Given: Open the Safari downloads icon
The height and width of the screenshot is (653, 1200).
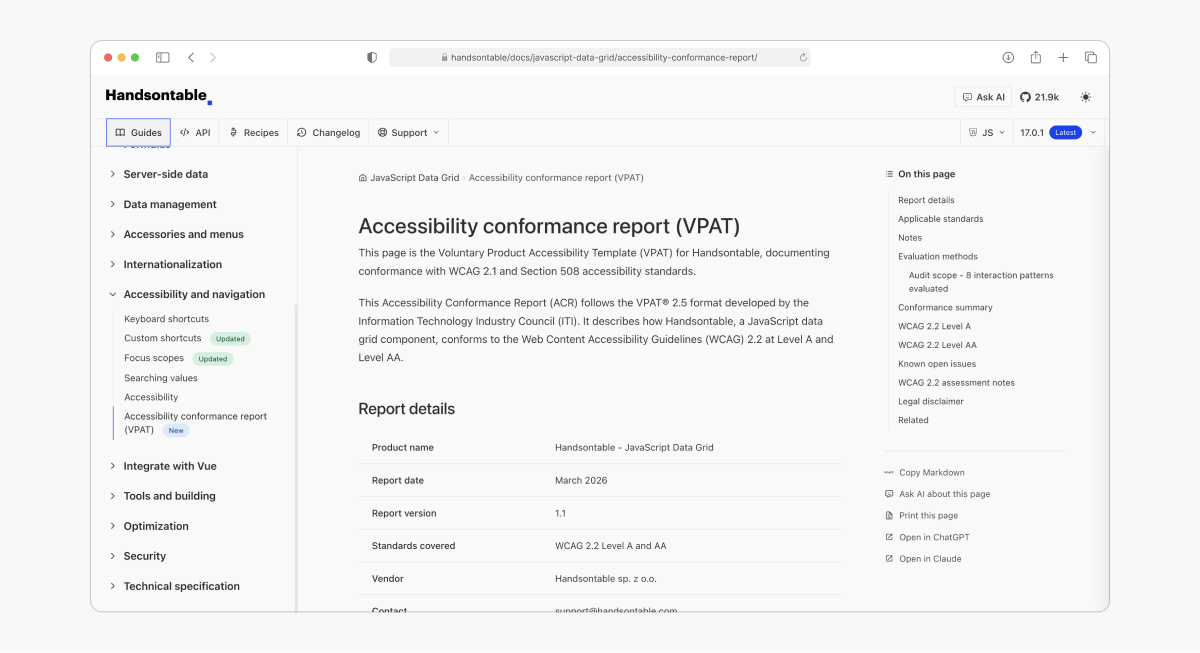Looking at the screenshot, I should [x=1008, y=58].
